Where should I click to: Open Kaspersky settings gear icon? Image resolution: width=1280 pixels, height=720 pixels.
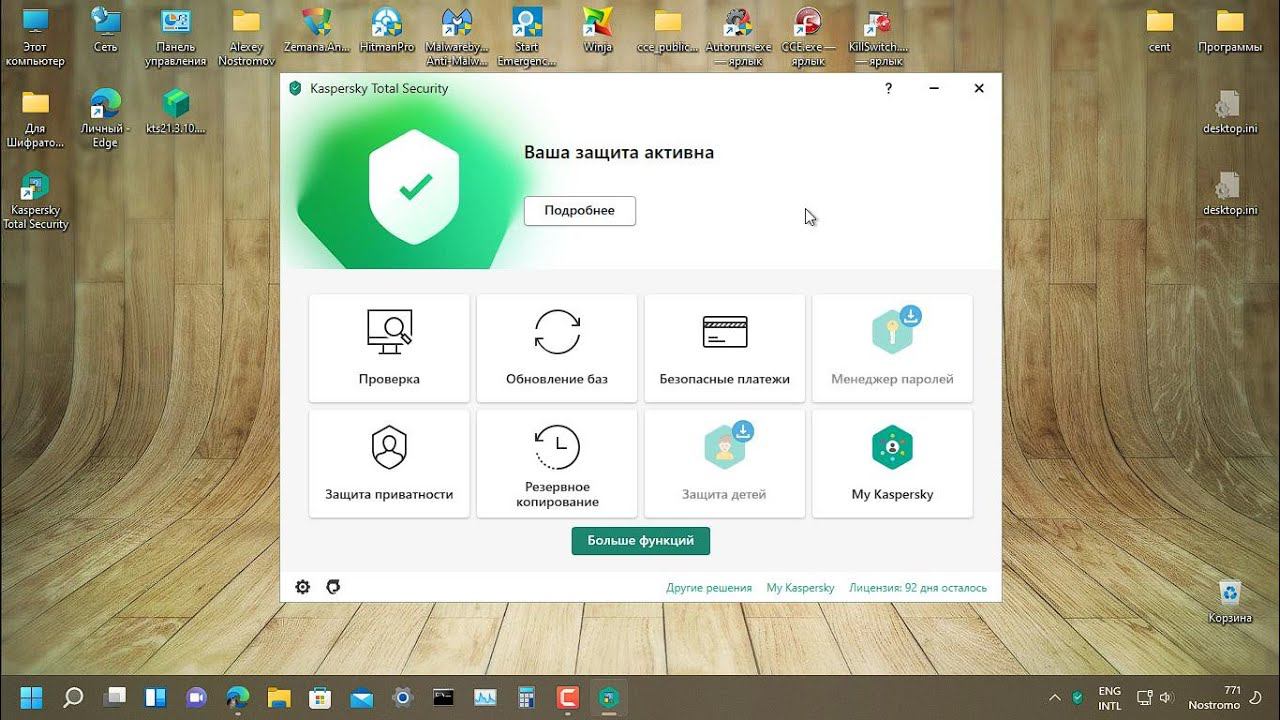[x=303, y=587]
